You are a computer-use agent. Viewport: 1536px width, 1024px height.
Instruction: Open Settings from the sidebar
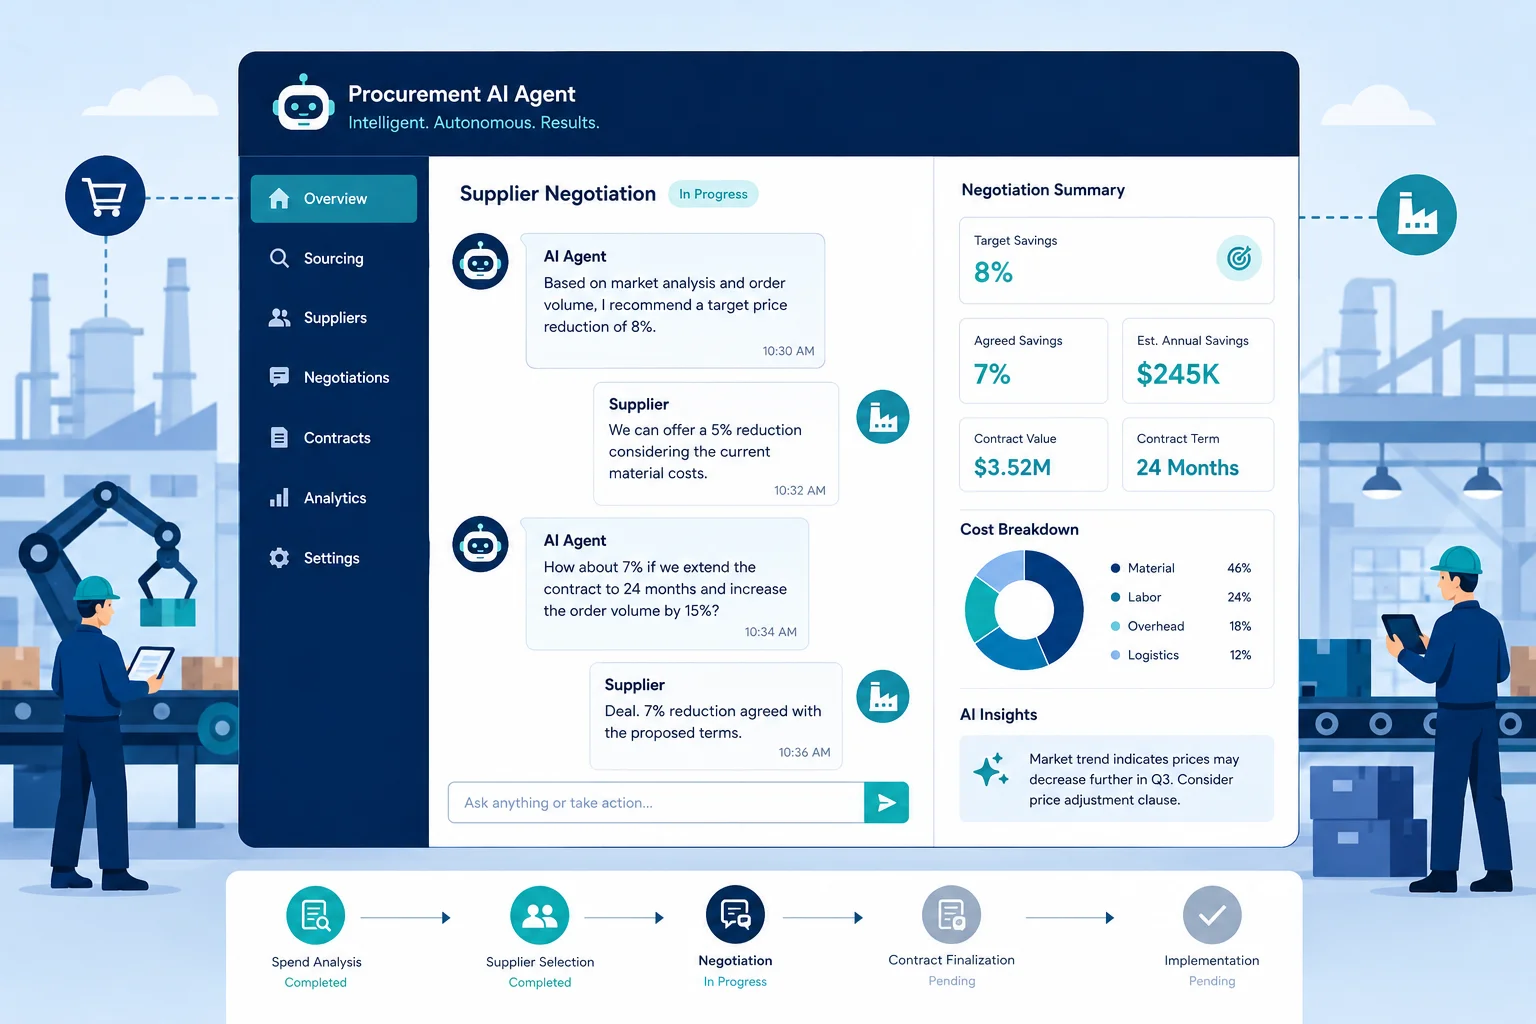click(334, 558)
